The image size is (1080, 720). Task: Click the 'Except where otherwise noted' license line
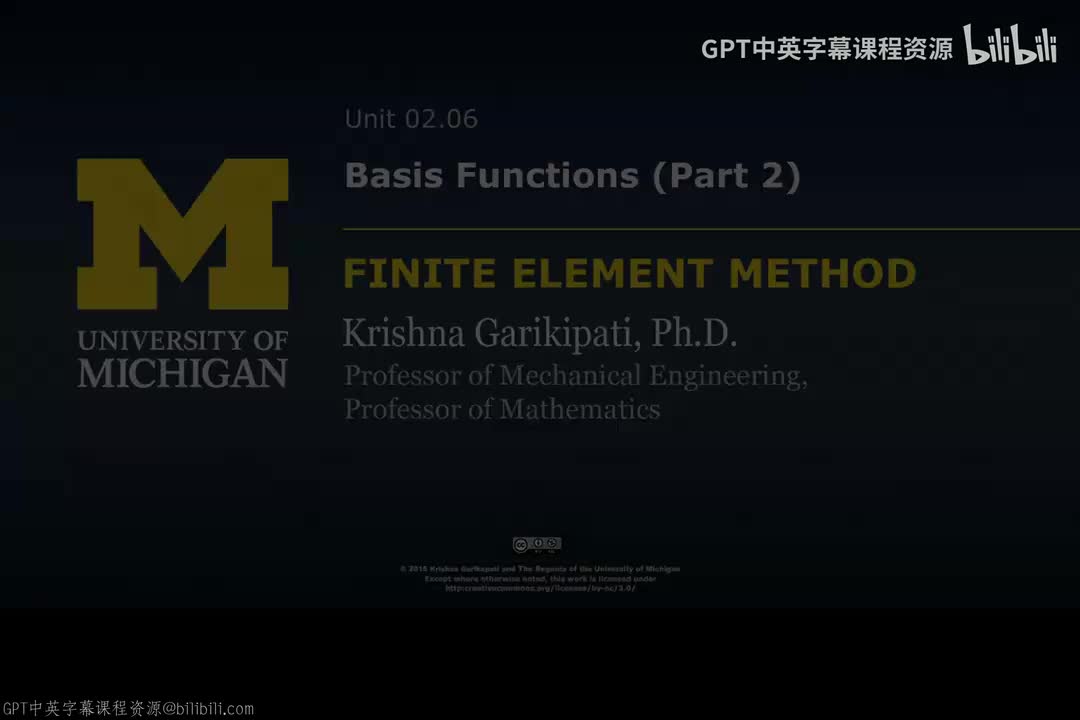[x=540, y=579]
